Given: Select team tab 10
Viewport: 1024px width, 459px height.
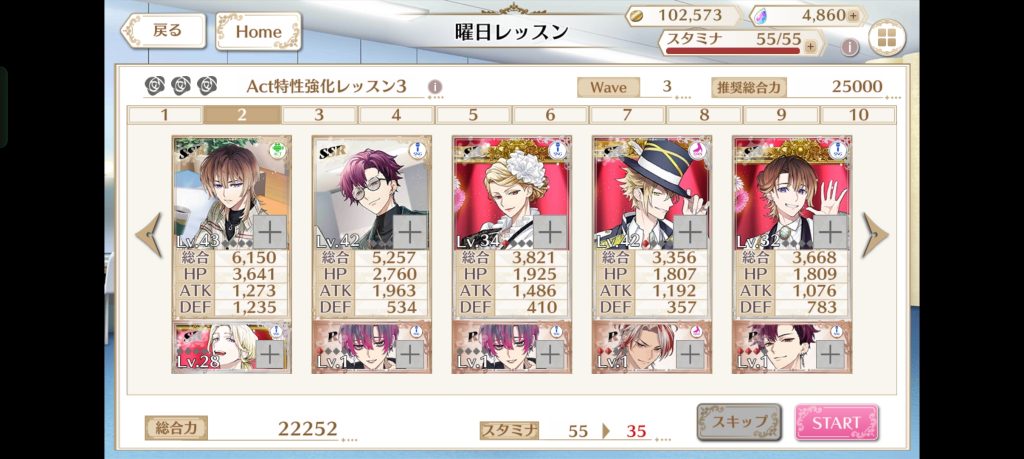Looking at the screenshot, I should click(858, 115).
